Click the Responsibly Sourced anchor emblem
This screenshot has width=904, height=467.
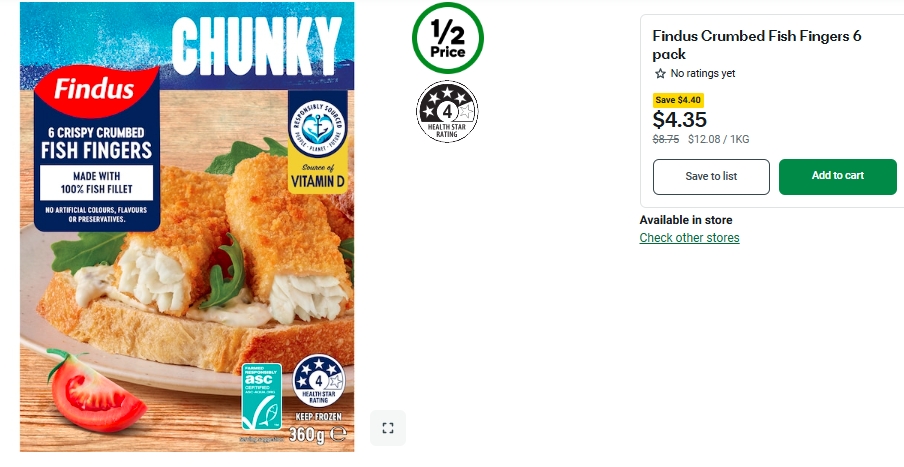point(318,127)
